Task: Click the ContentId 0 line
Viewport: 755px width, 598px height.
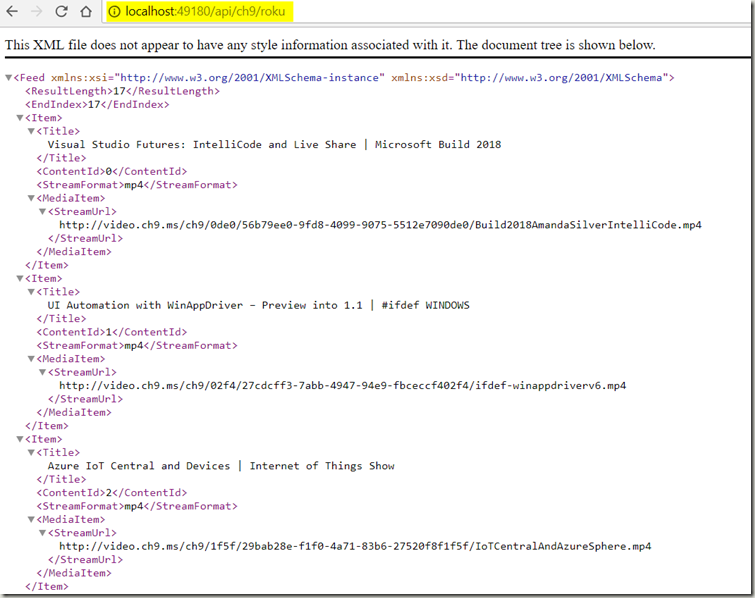Action: coord(112,171)
